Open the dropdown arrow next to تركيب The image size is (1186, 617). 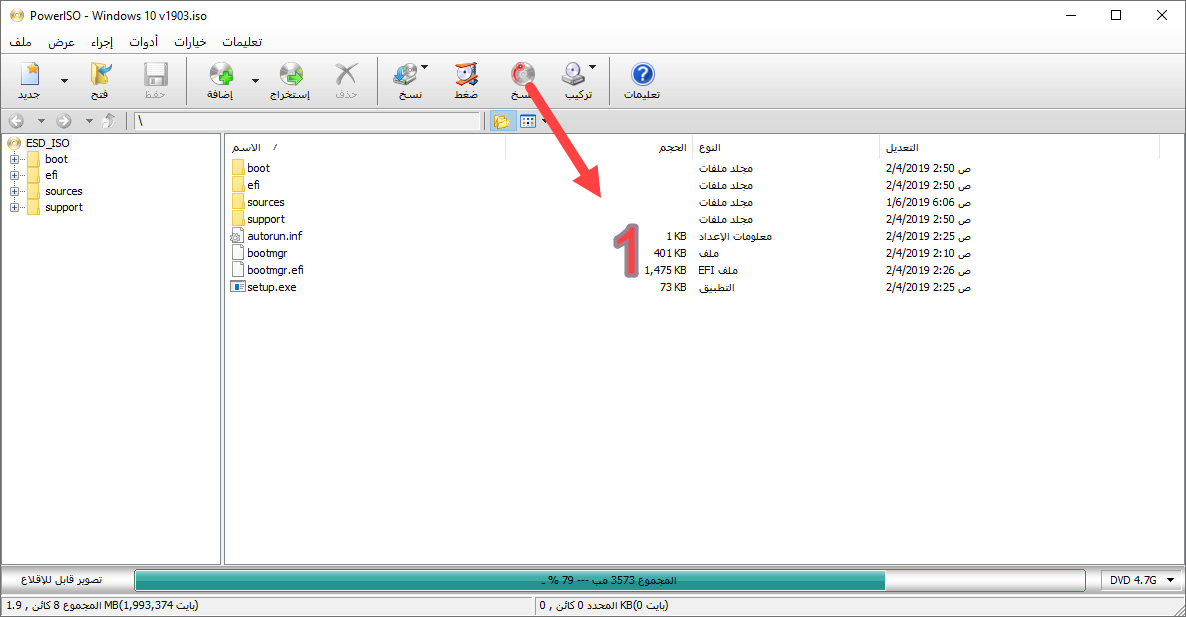[x=592, y=67]
